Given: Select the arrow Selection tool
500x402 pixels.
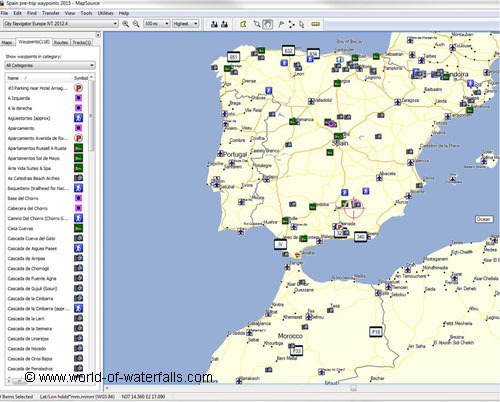Looking at the screenshot, I should pyautogui.click(x=302, y=24).
